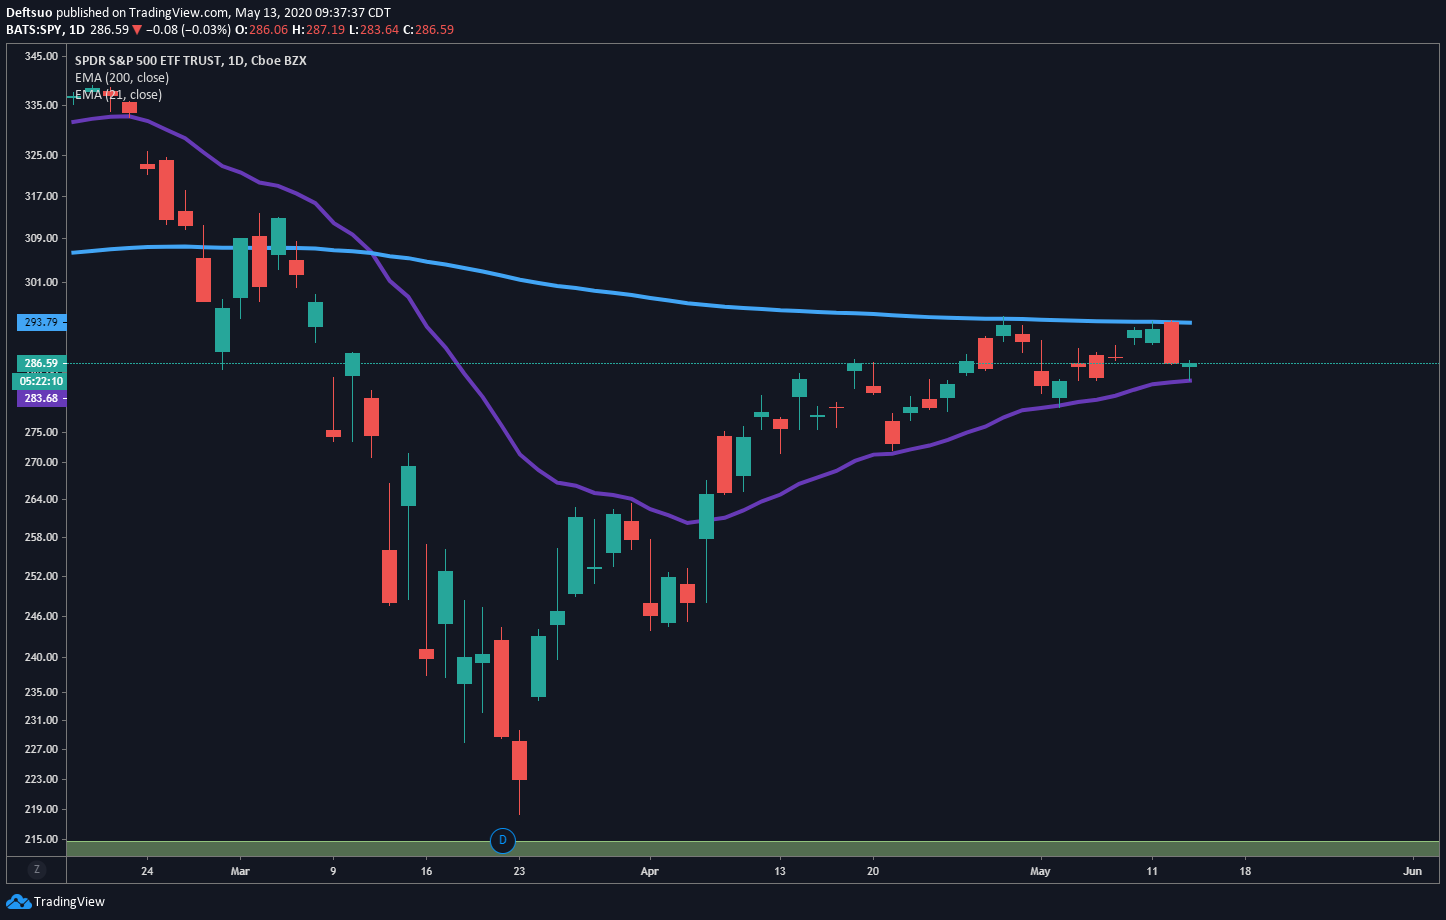Image resolution: width=1446 pixels, height=920 pixels.
Task: Click the high value 'H:287.19'
Action: [x=318, y=30]
